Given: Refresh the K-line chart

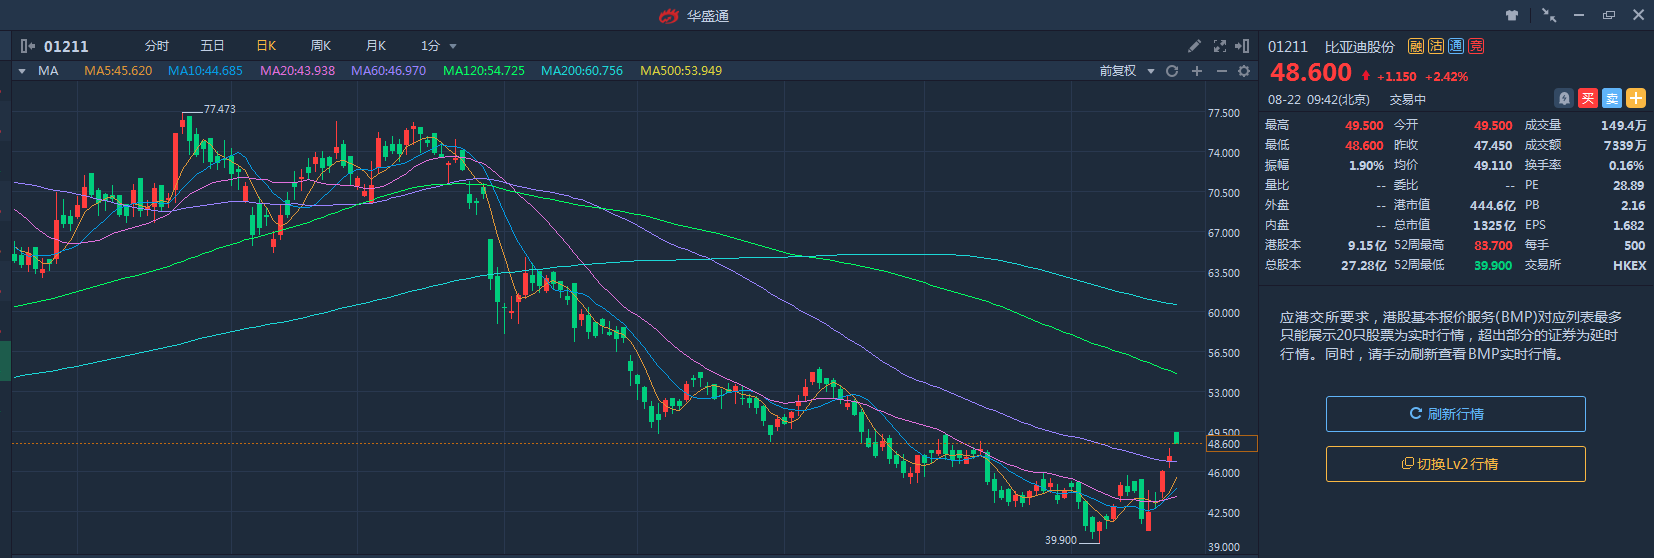Looking at the screenshot, I should pos(1172,71).
